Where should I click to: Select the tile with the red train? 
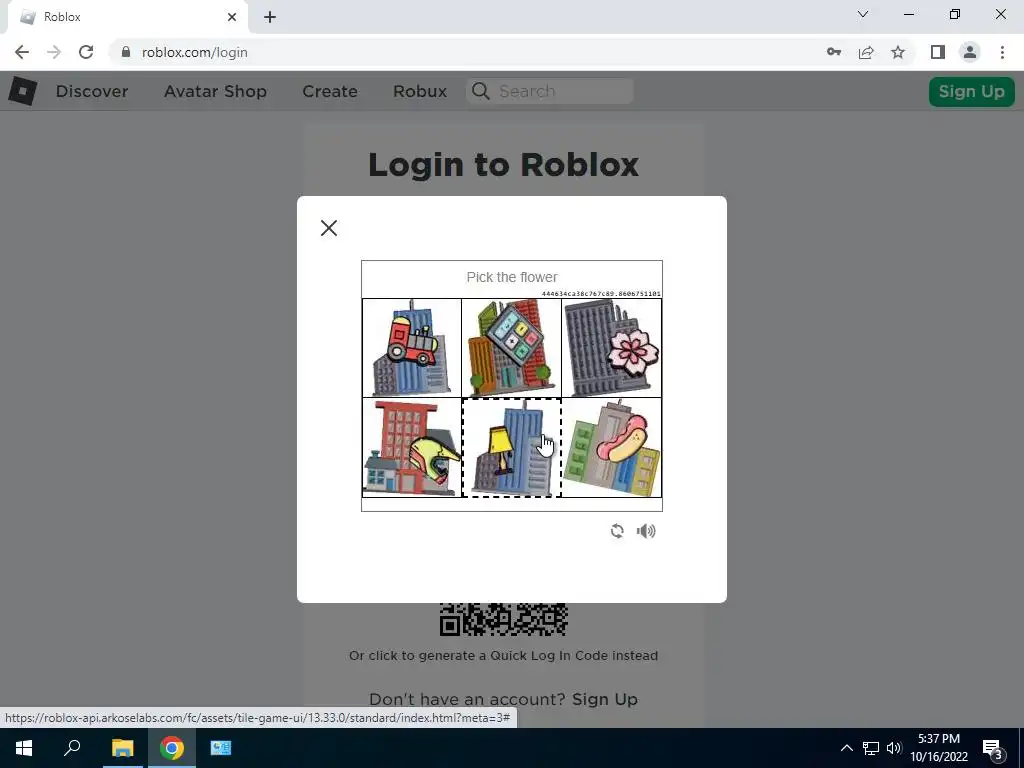pyautogui.click(x=412, y=348)
